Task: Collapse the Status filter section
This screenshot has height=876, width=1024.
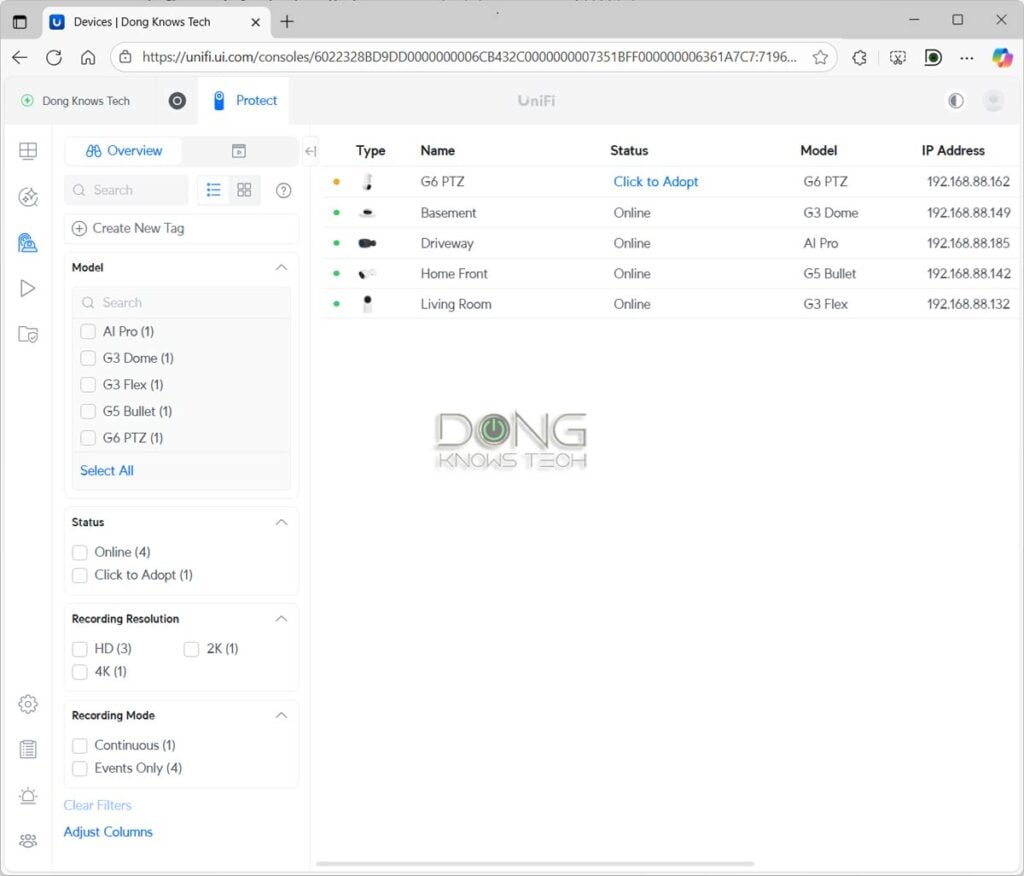Action: [281, 522]
